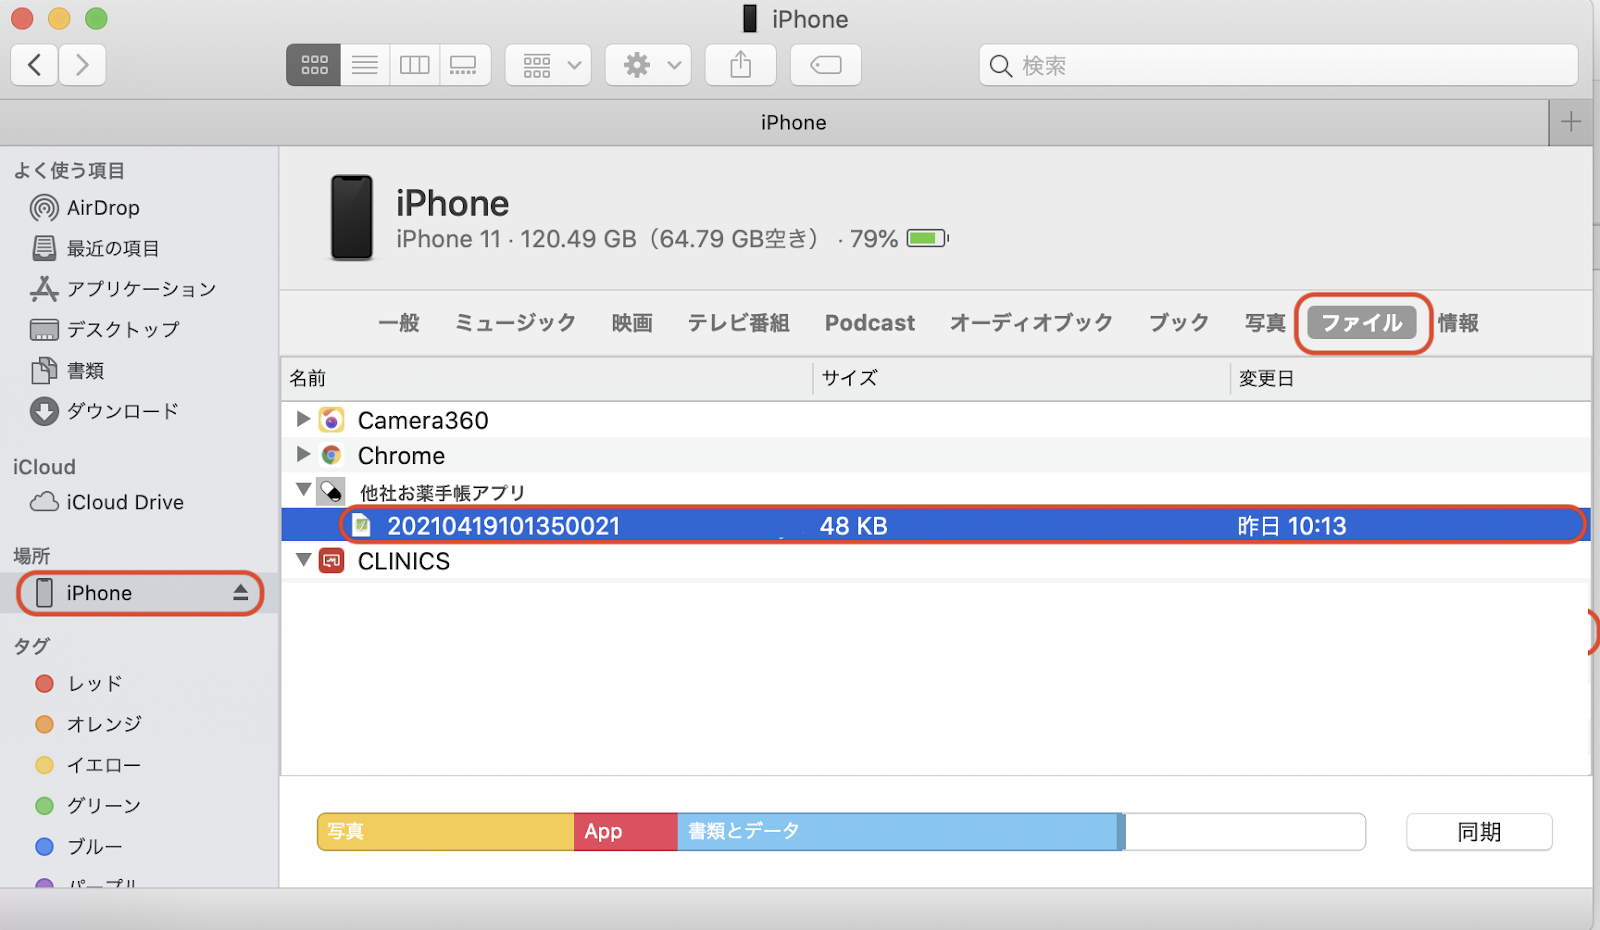The width and height of the screenshot is (1600, 930).
Task: Open AirDrop in the sidebar
Action: [x=102, y=208]
